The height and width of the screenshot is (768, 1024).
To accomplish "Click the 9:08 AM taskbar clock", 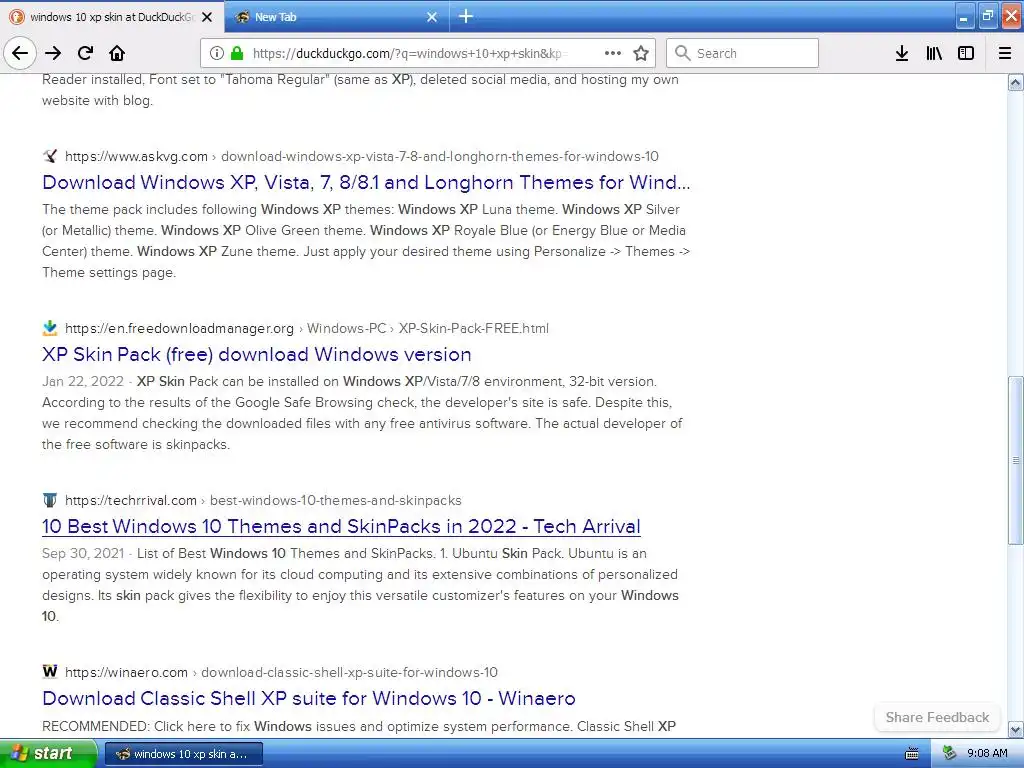I will click(x=987, y=754).
